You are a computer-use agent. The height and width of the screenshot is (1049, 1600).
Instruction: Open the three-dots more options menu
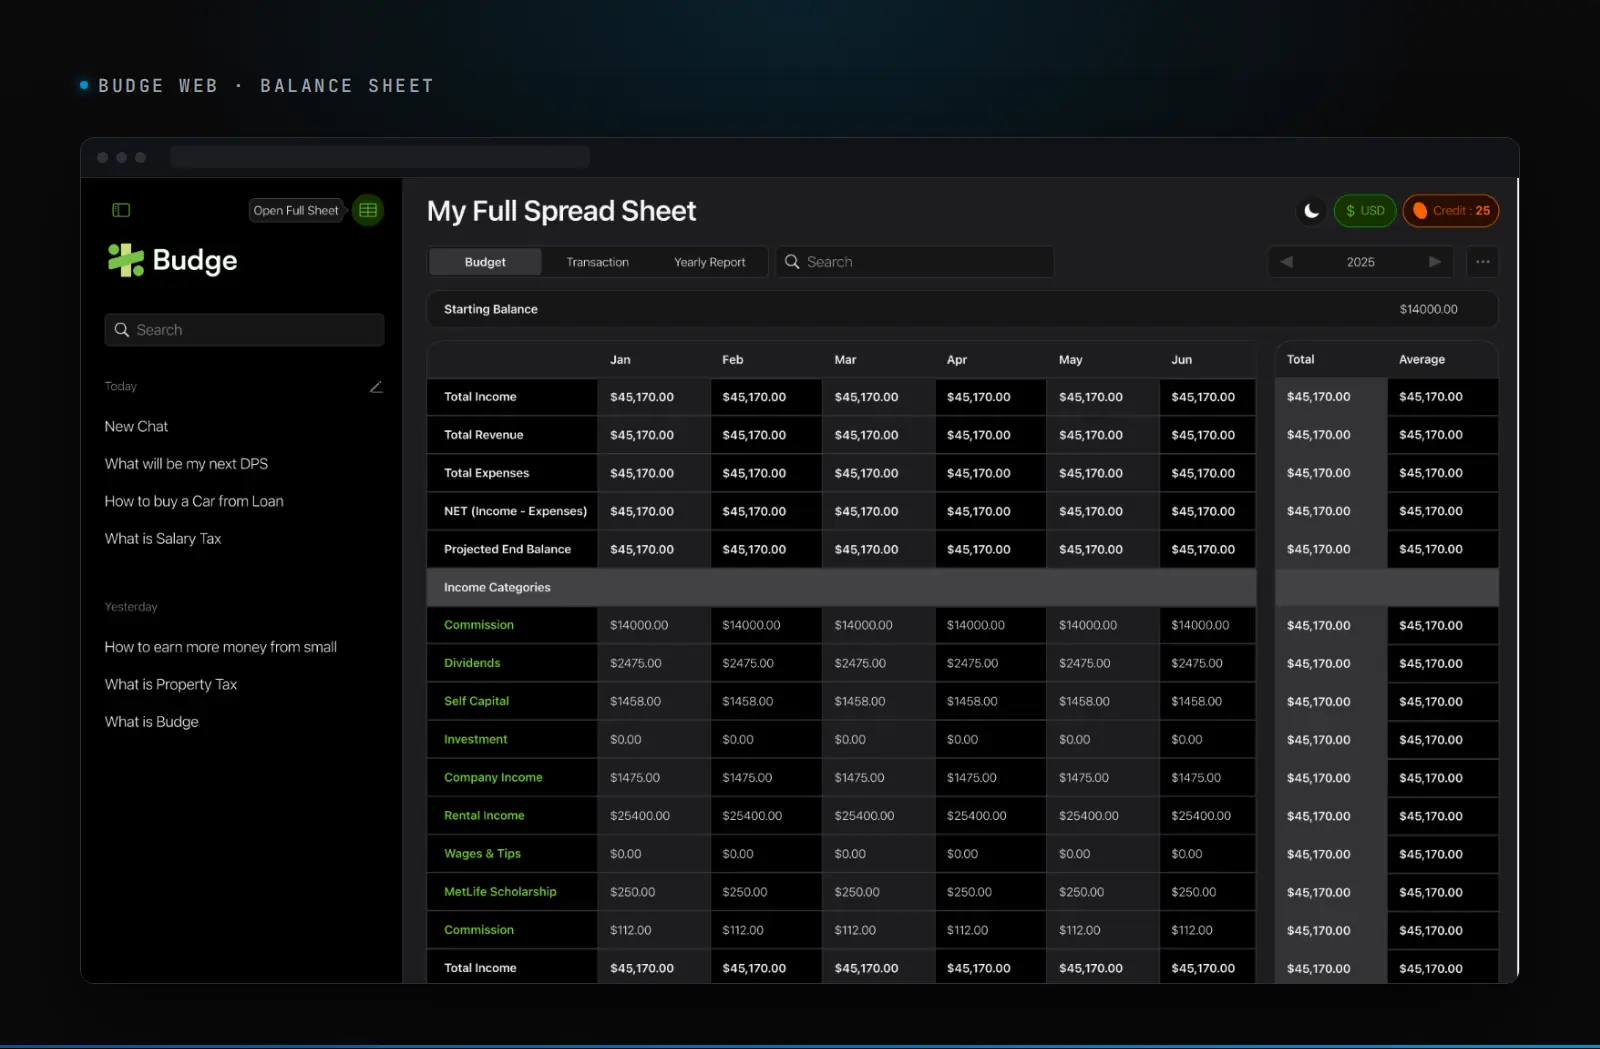(1483, 262)
